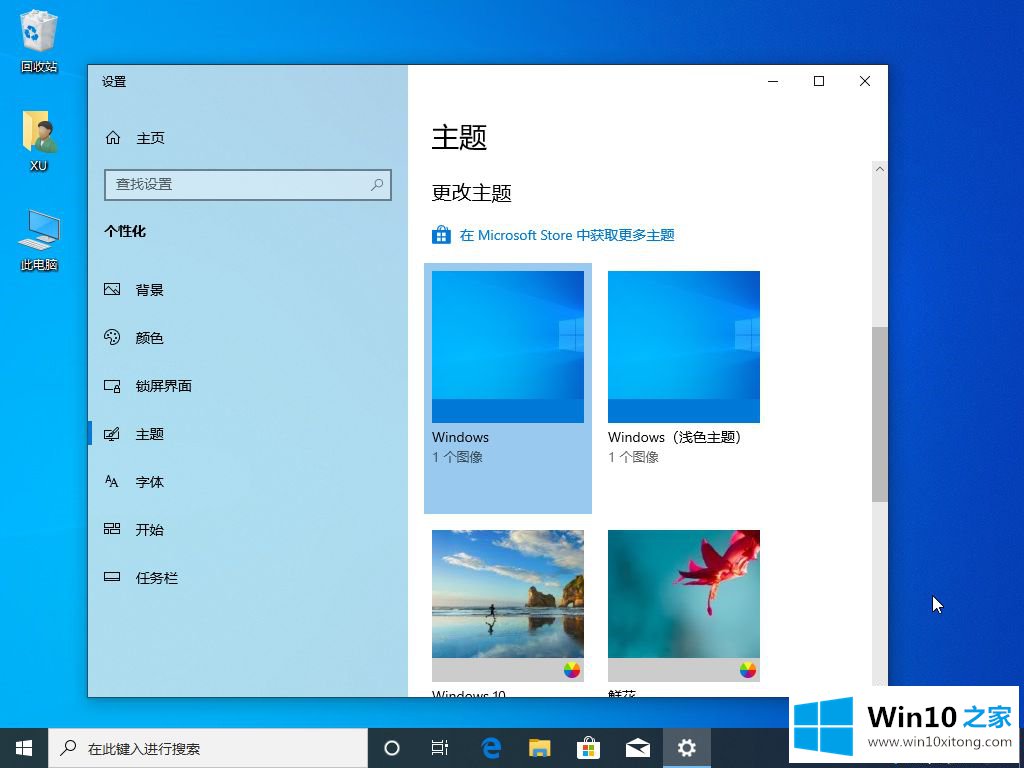This screenshot has height=768, width=1024.
Task: Open the Home (主页) settings icon
Action: coord(113,138)
